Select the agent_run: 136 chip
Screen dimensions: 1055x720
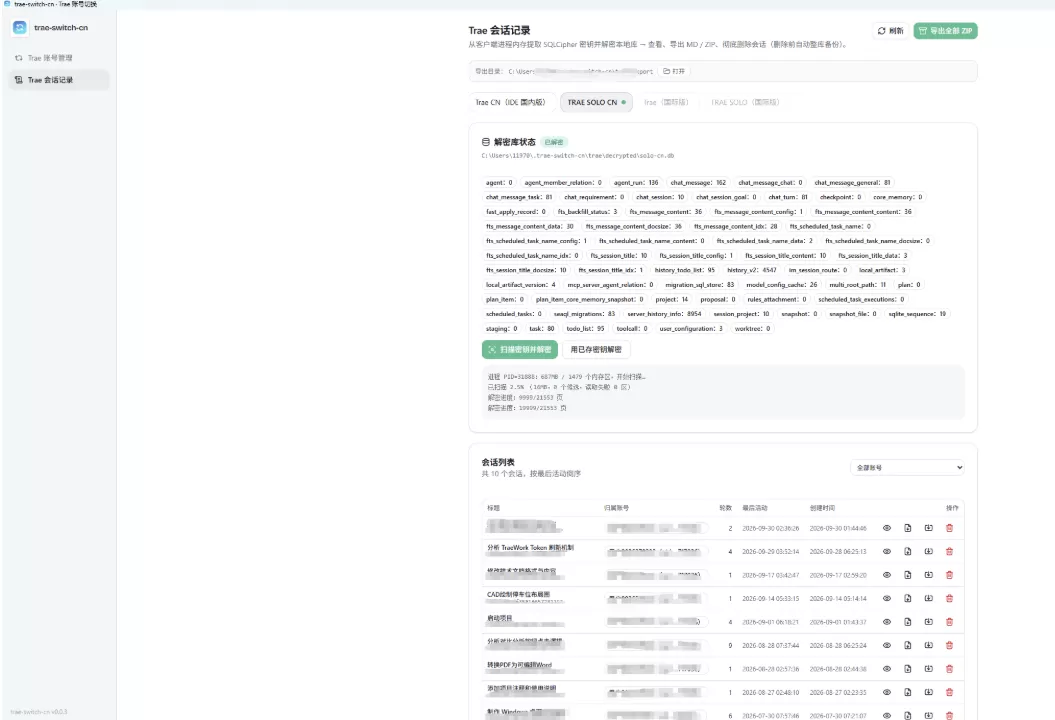point(636,182)
